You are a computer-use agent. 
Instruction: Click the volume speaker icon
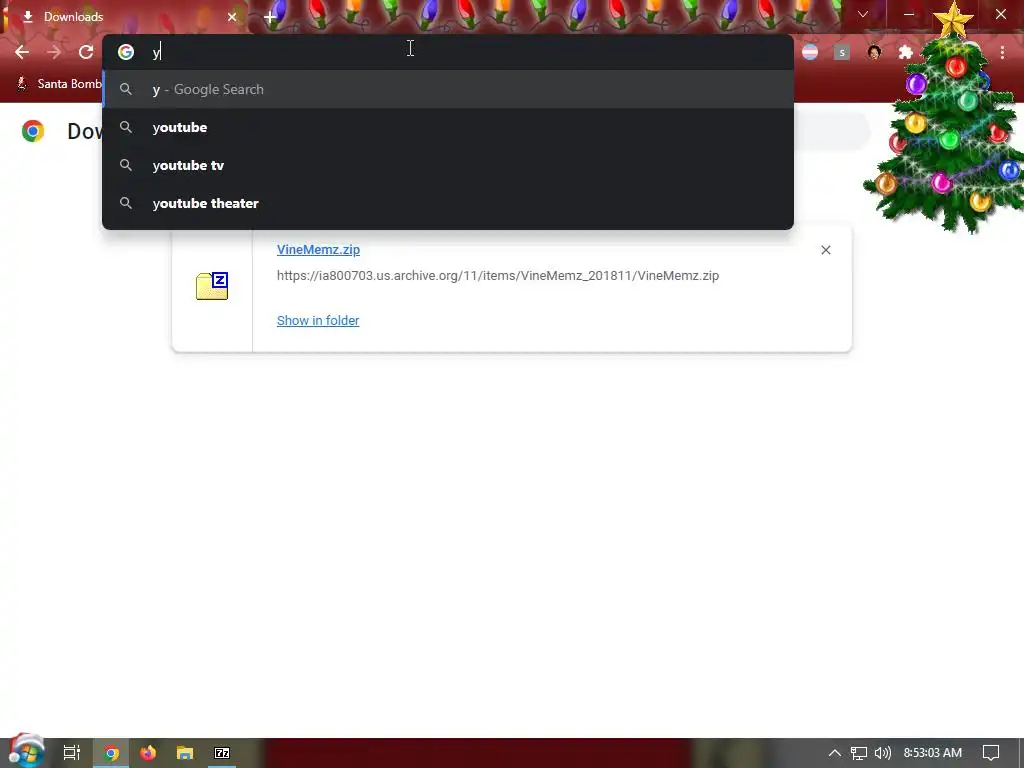tap(883, 753)
